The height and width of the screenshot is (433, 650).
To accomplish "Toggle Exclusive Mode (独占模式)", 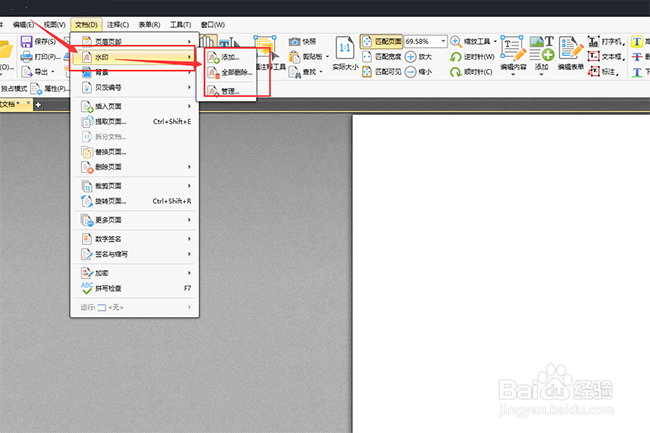I will coord(14,89).
